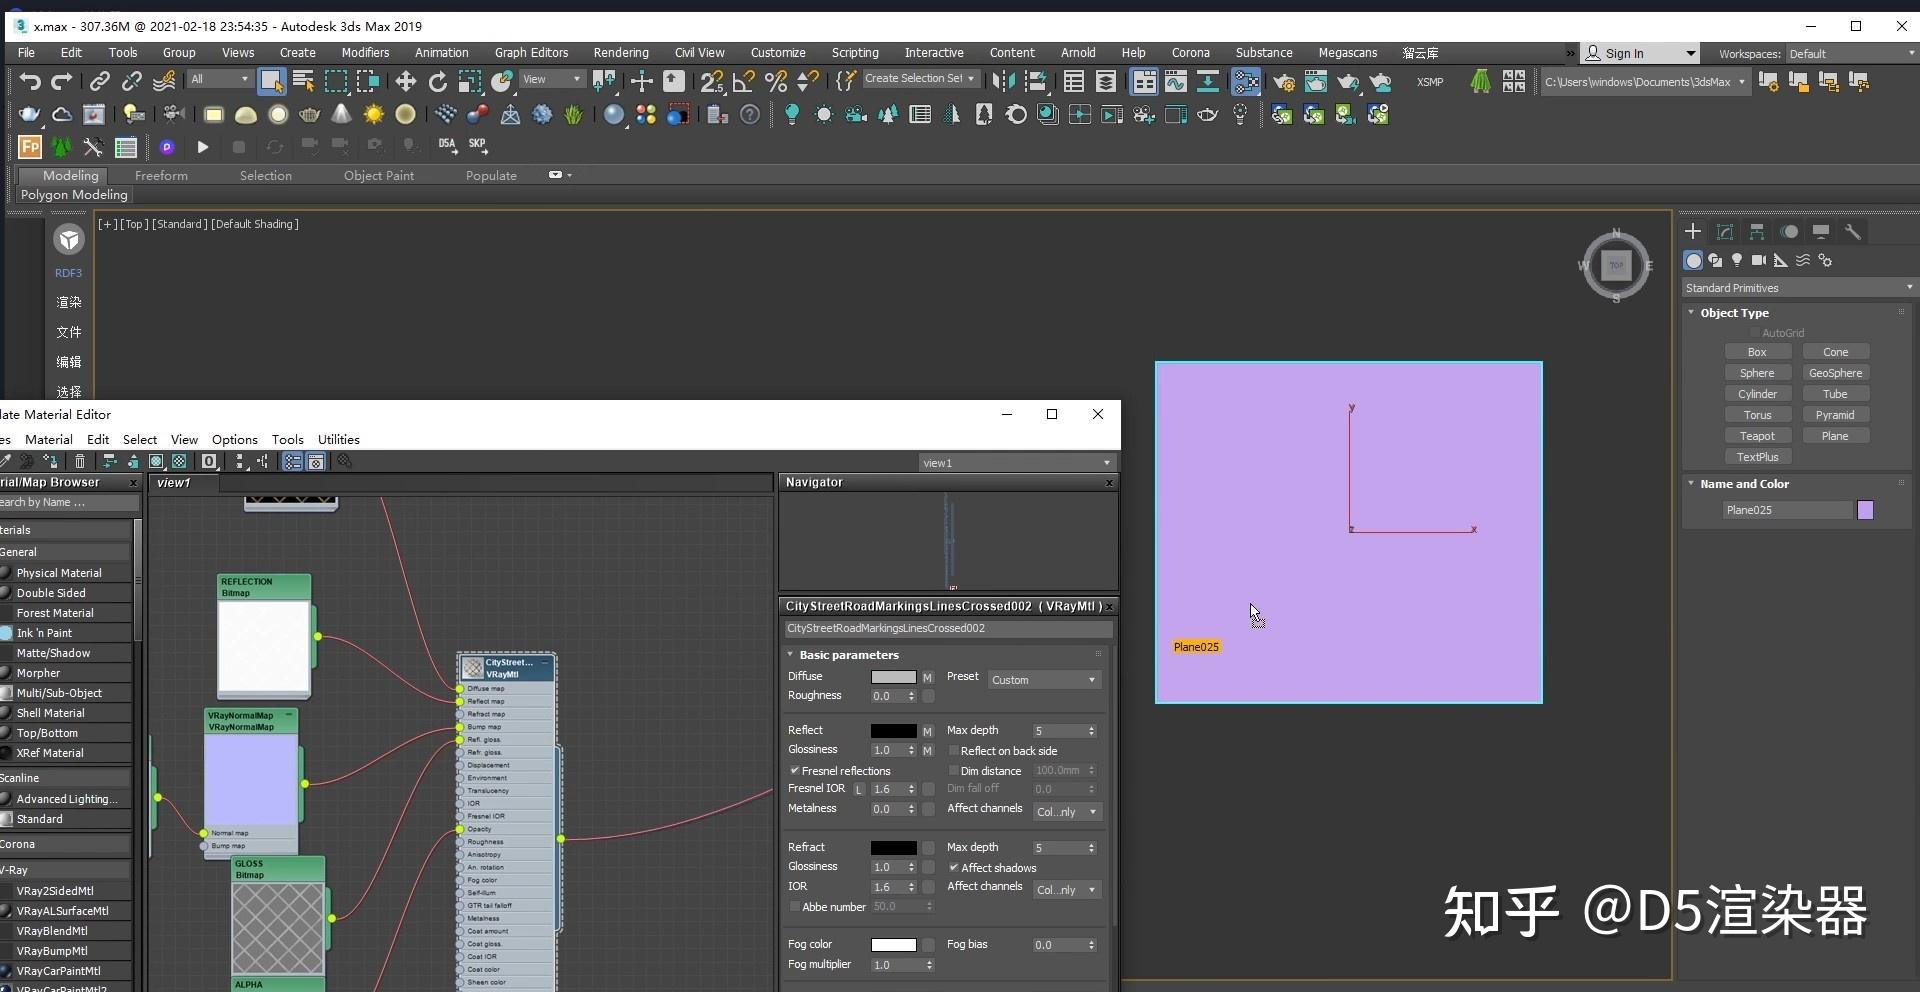Open the Modify panel tab icon
Image resolution: width=1920 pixels, height=992 pixels.
(1725, 232)
